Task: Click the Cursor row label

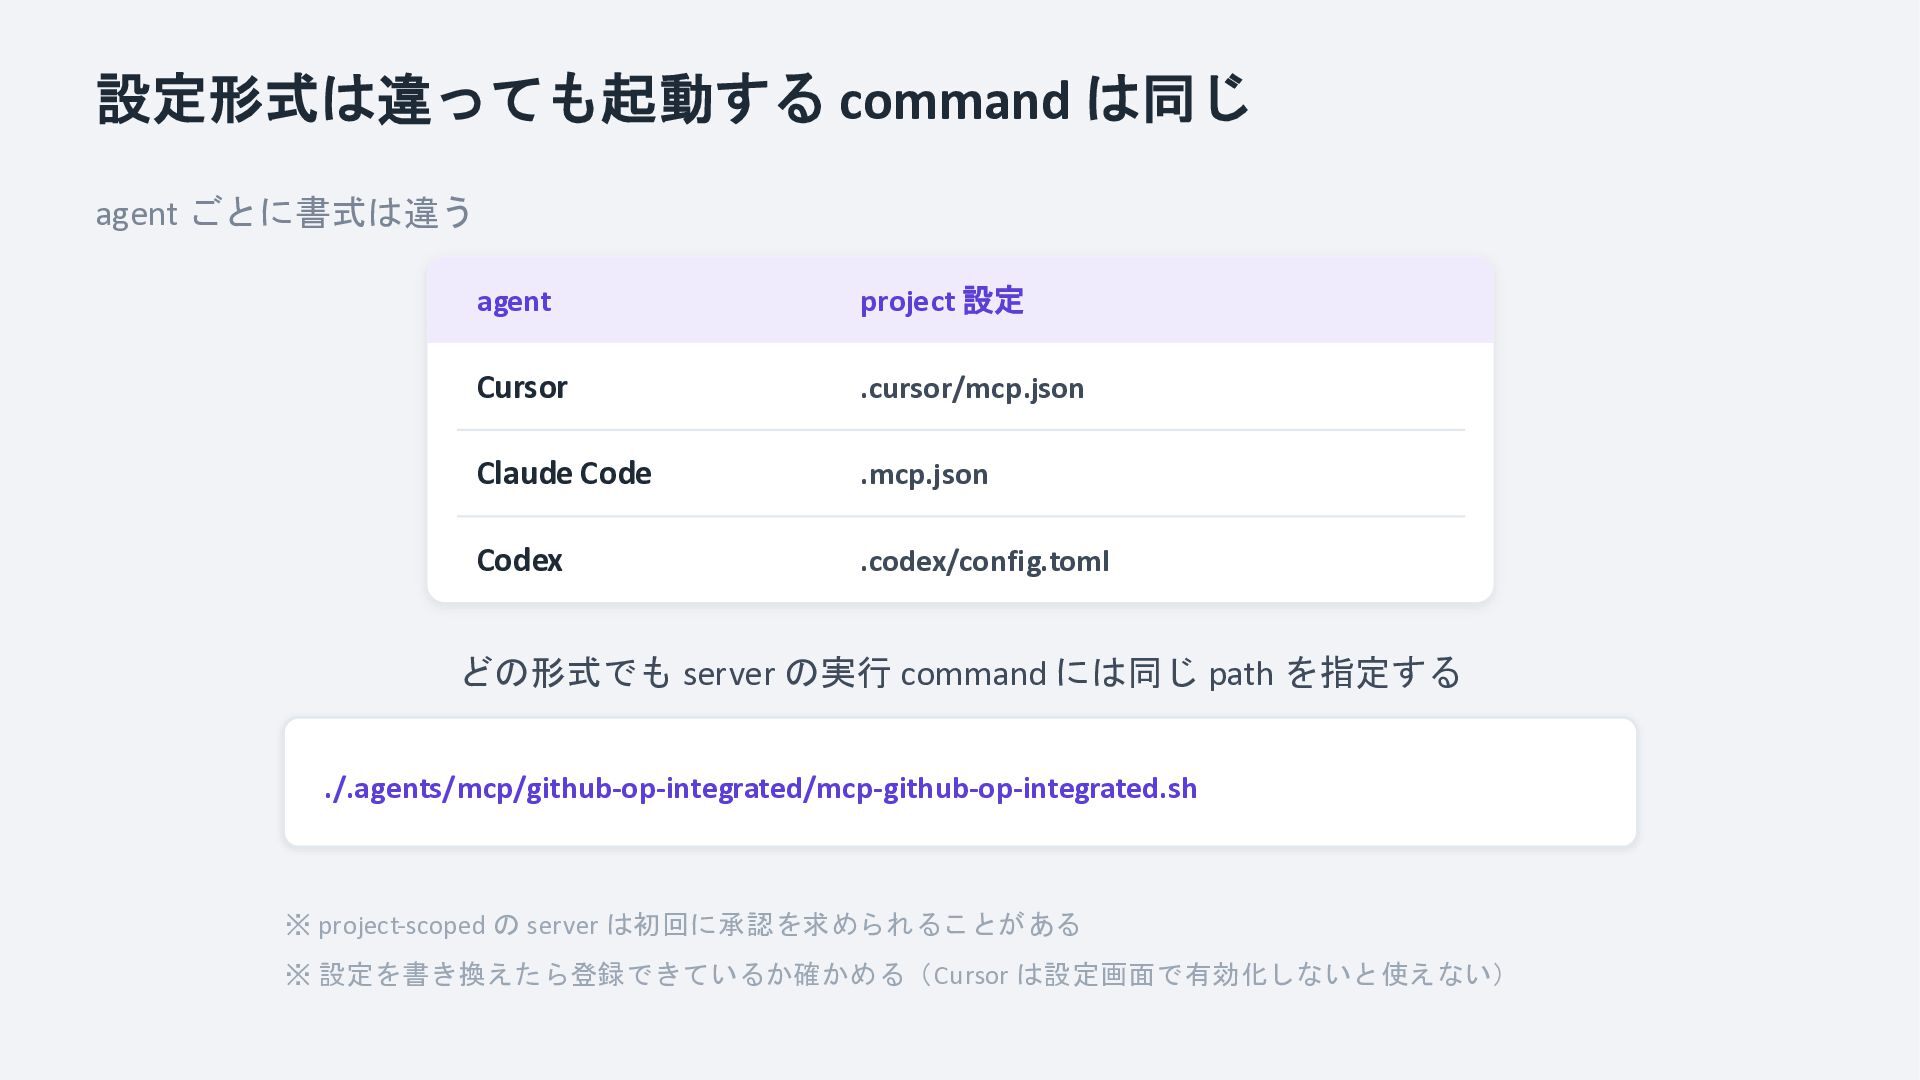Action: pyautogui.click(x=521, y=387)
